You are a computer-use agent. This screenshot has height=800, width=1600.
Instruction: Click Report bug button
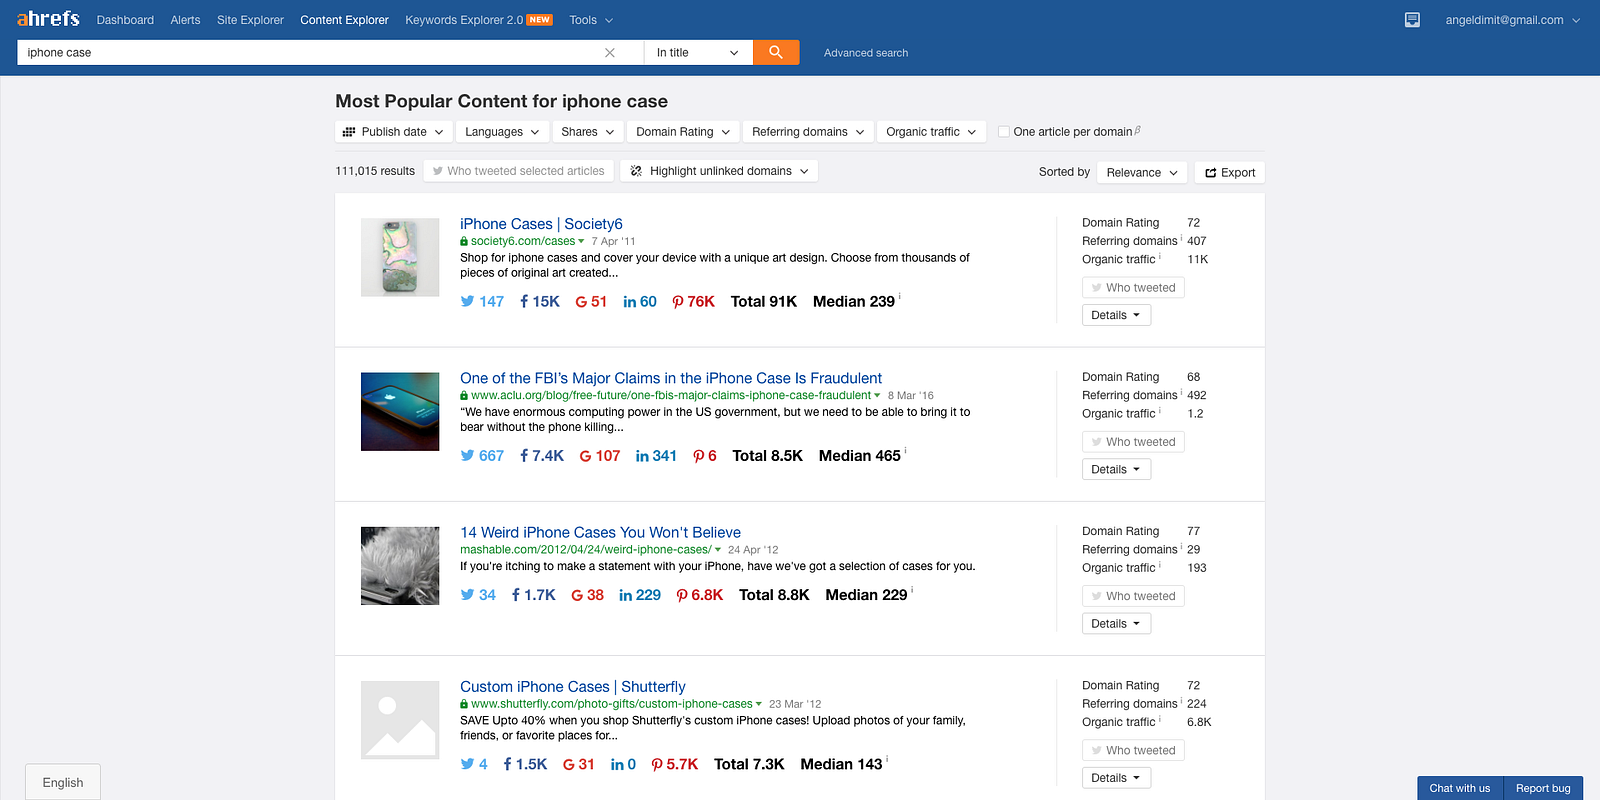pyautogui.click(x=1543, y=788)
